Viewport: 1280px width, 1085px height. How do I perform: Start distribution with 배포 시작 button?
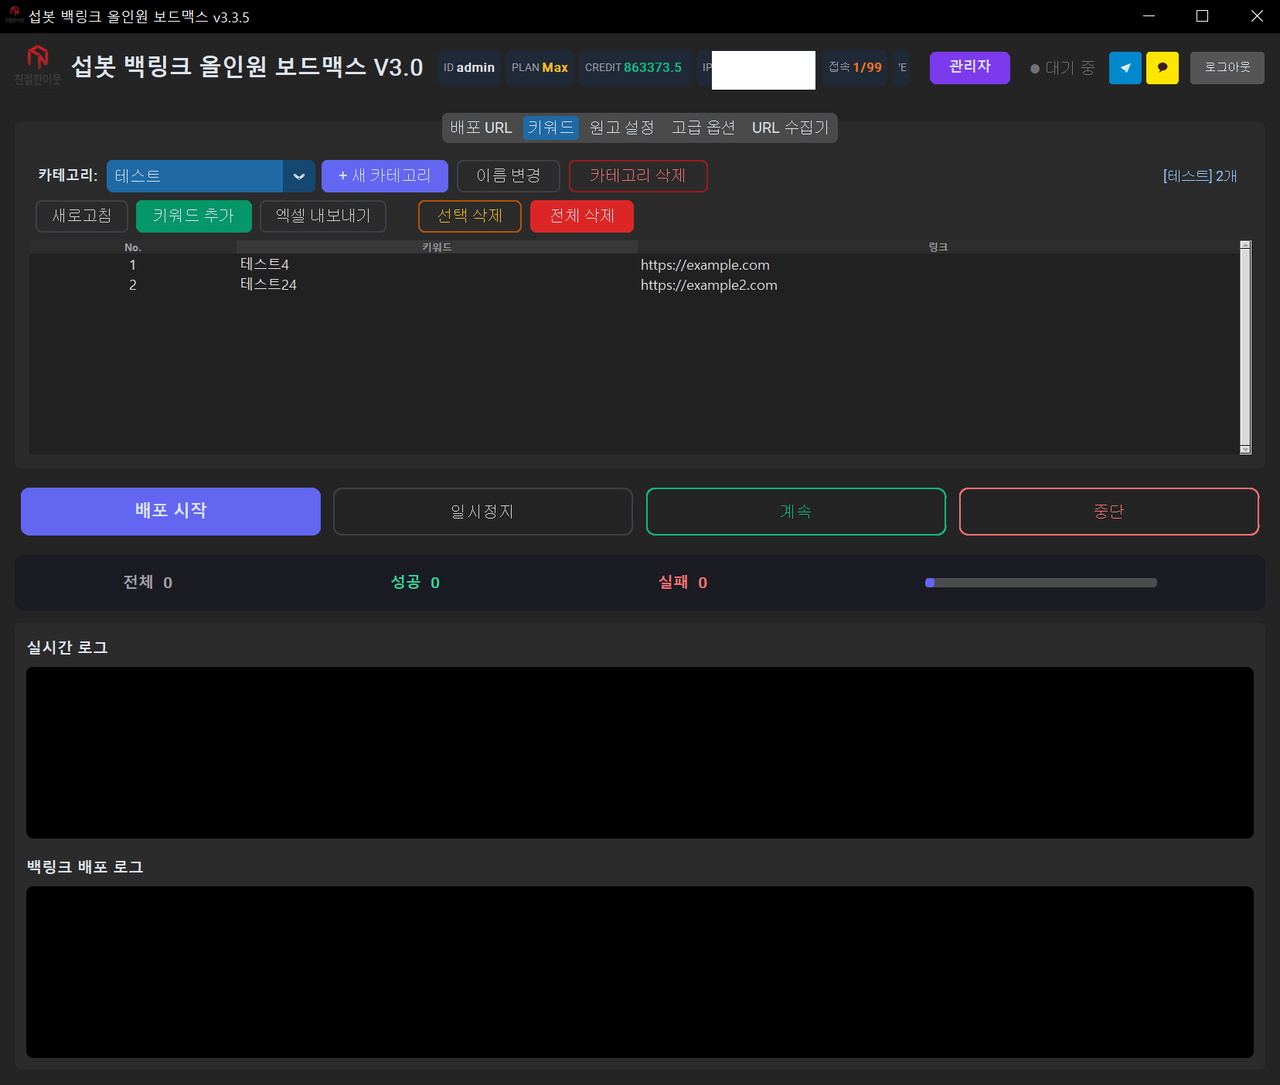pyautogui.click(x=171, y=511)
